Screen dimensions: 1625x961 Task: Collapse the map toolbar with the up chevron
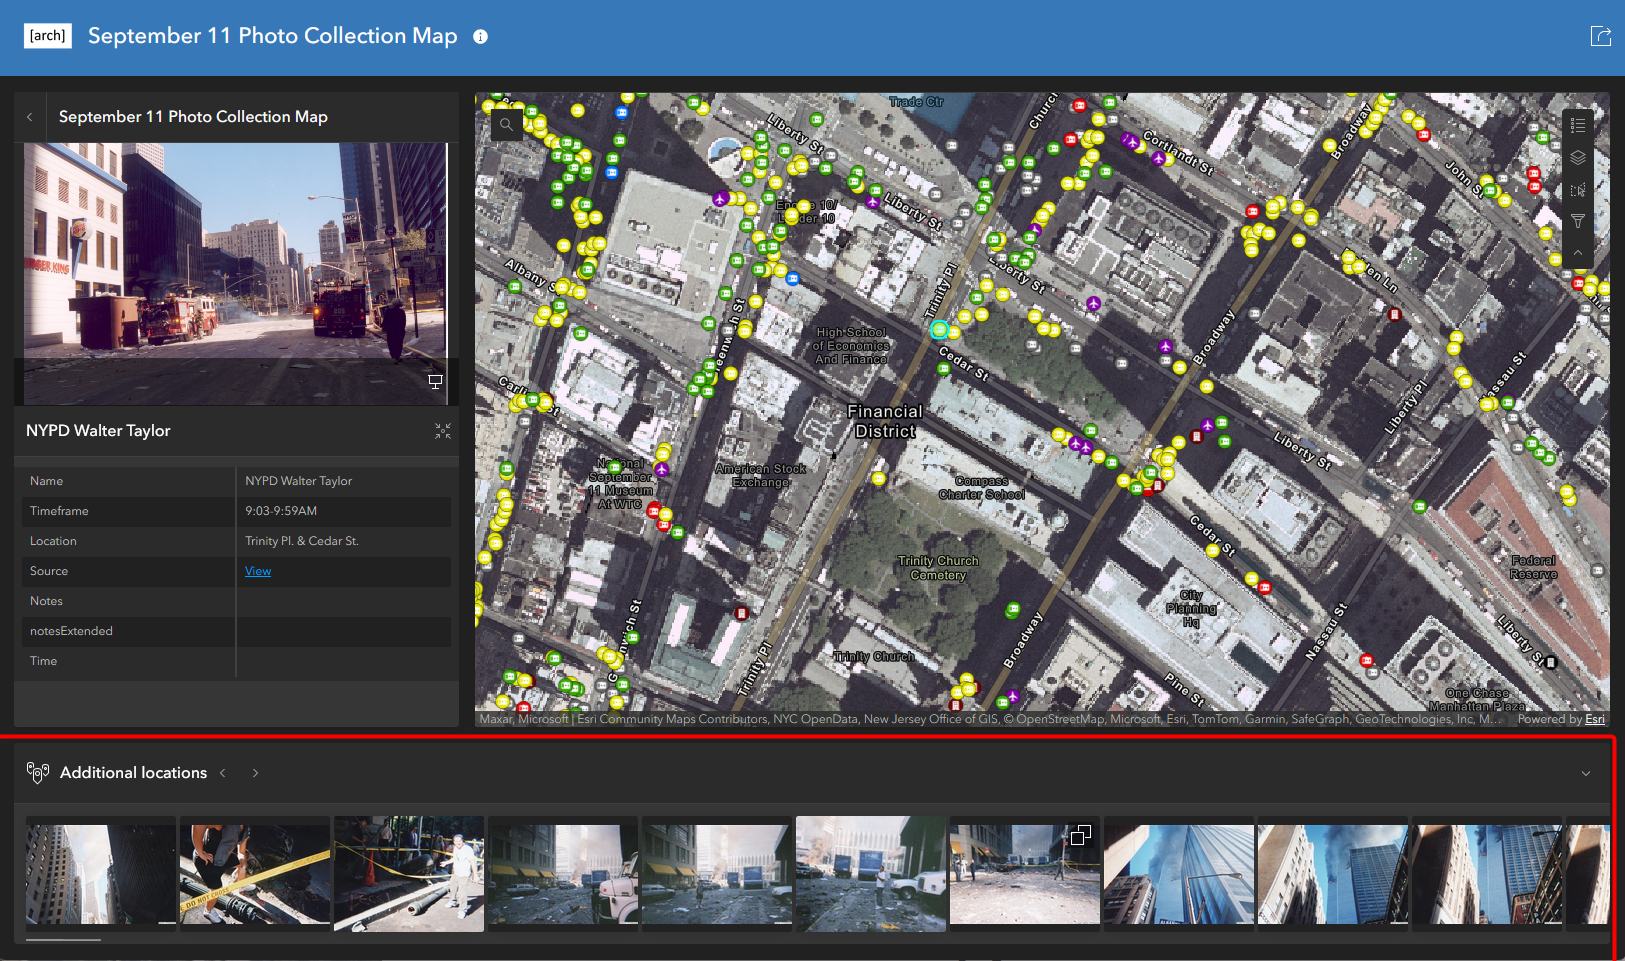point(1578,253)
